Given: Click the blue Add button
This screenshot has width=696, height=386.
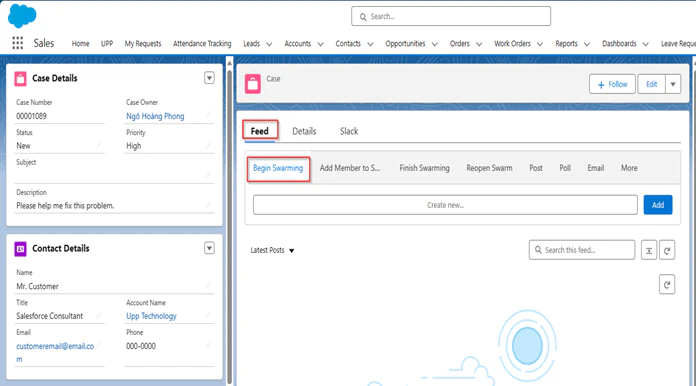Looking at the screenshot, I should [x=658, y=205].
